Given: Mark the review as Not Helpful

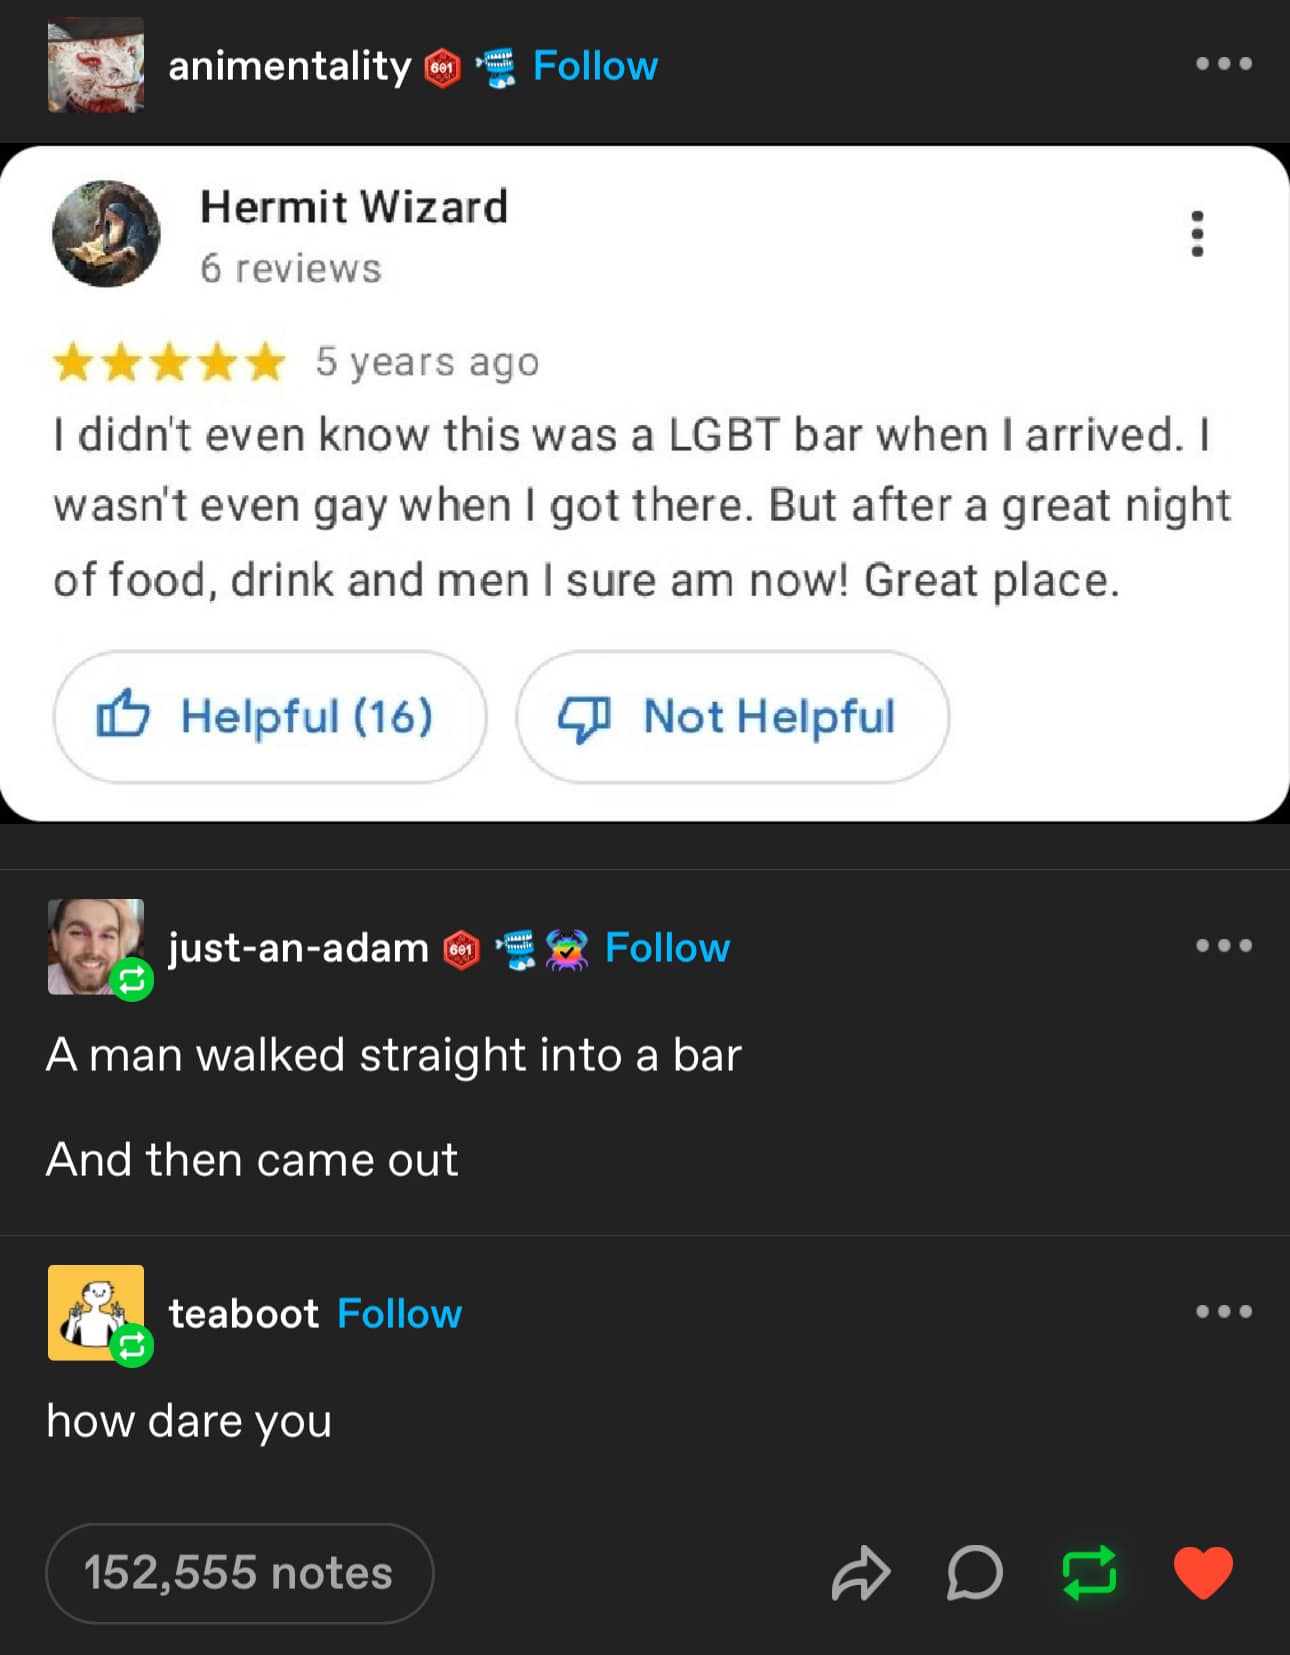Looking at the screenshot, I should point(731,716).
